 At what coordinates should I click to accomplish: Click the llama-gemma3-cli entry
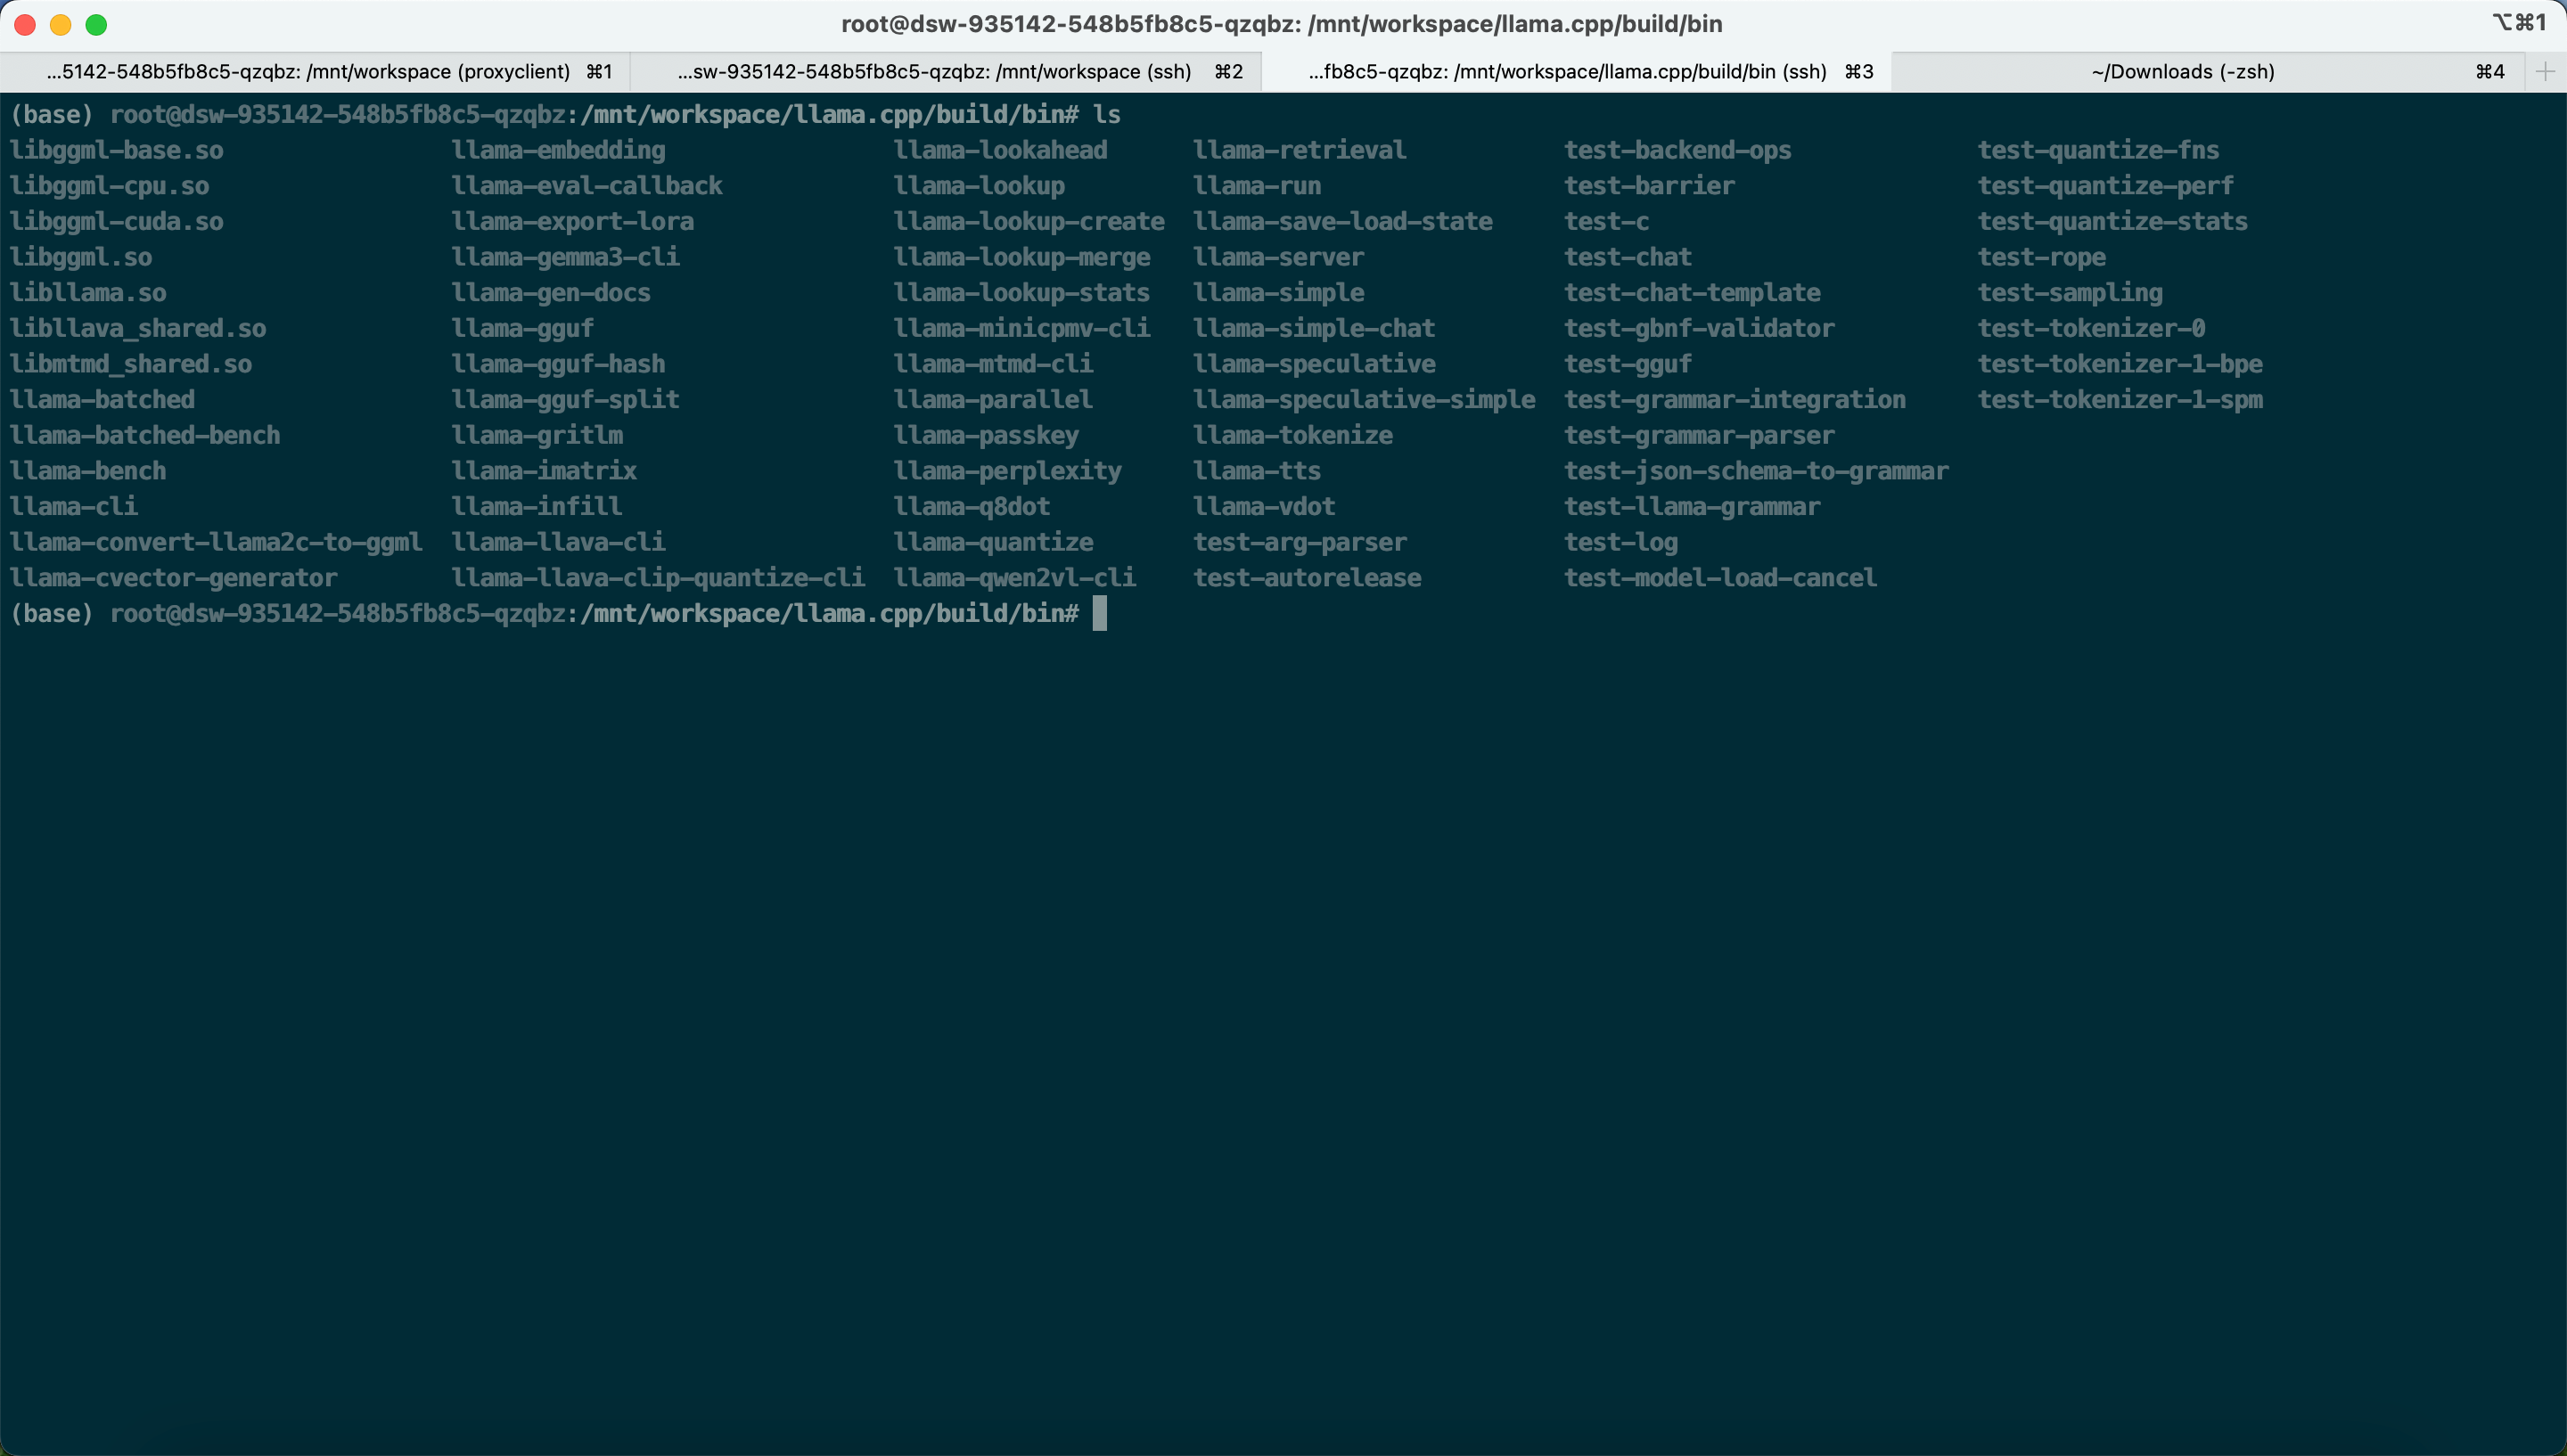coord(566,257)
